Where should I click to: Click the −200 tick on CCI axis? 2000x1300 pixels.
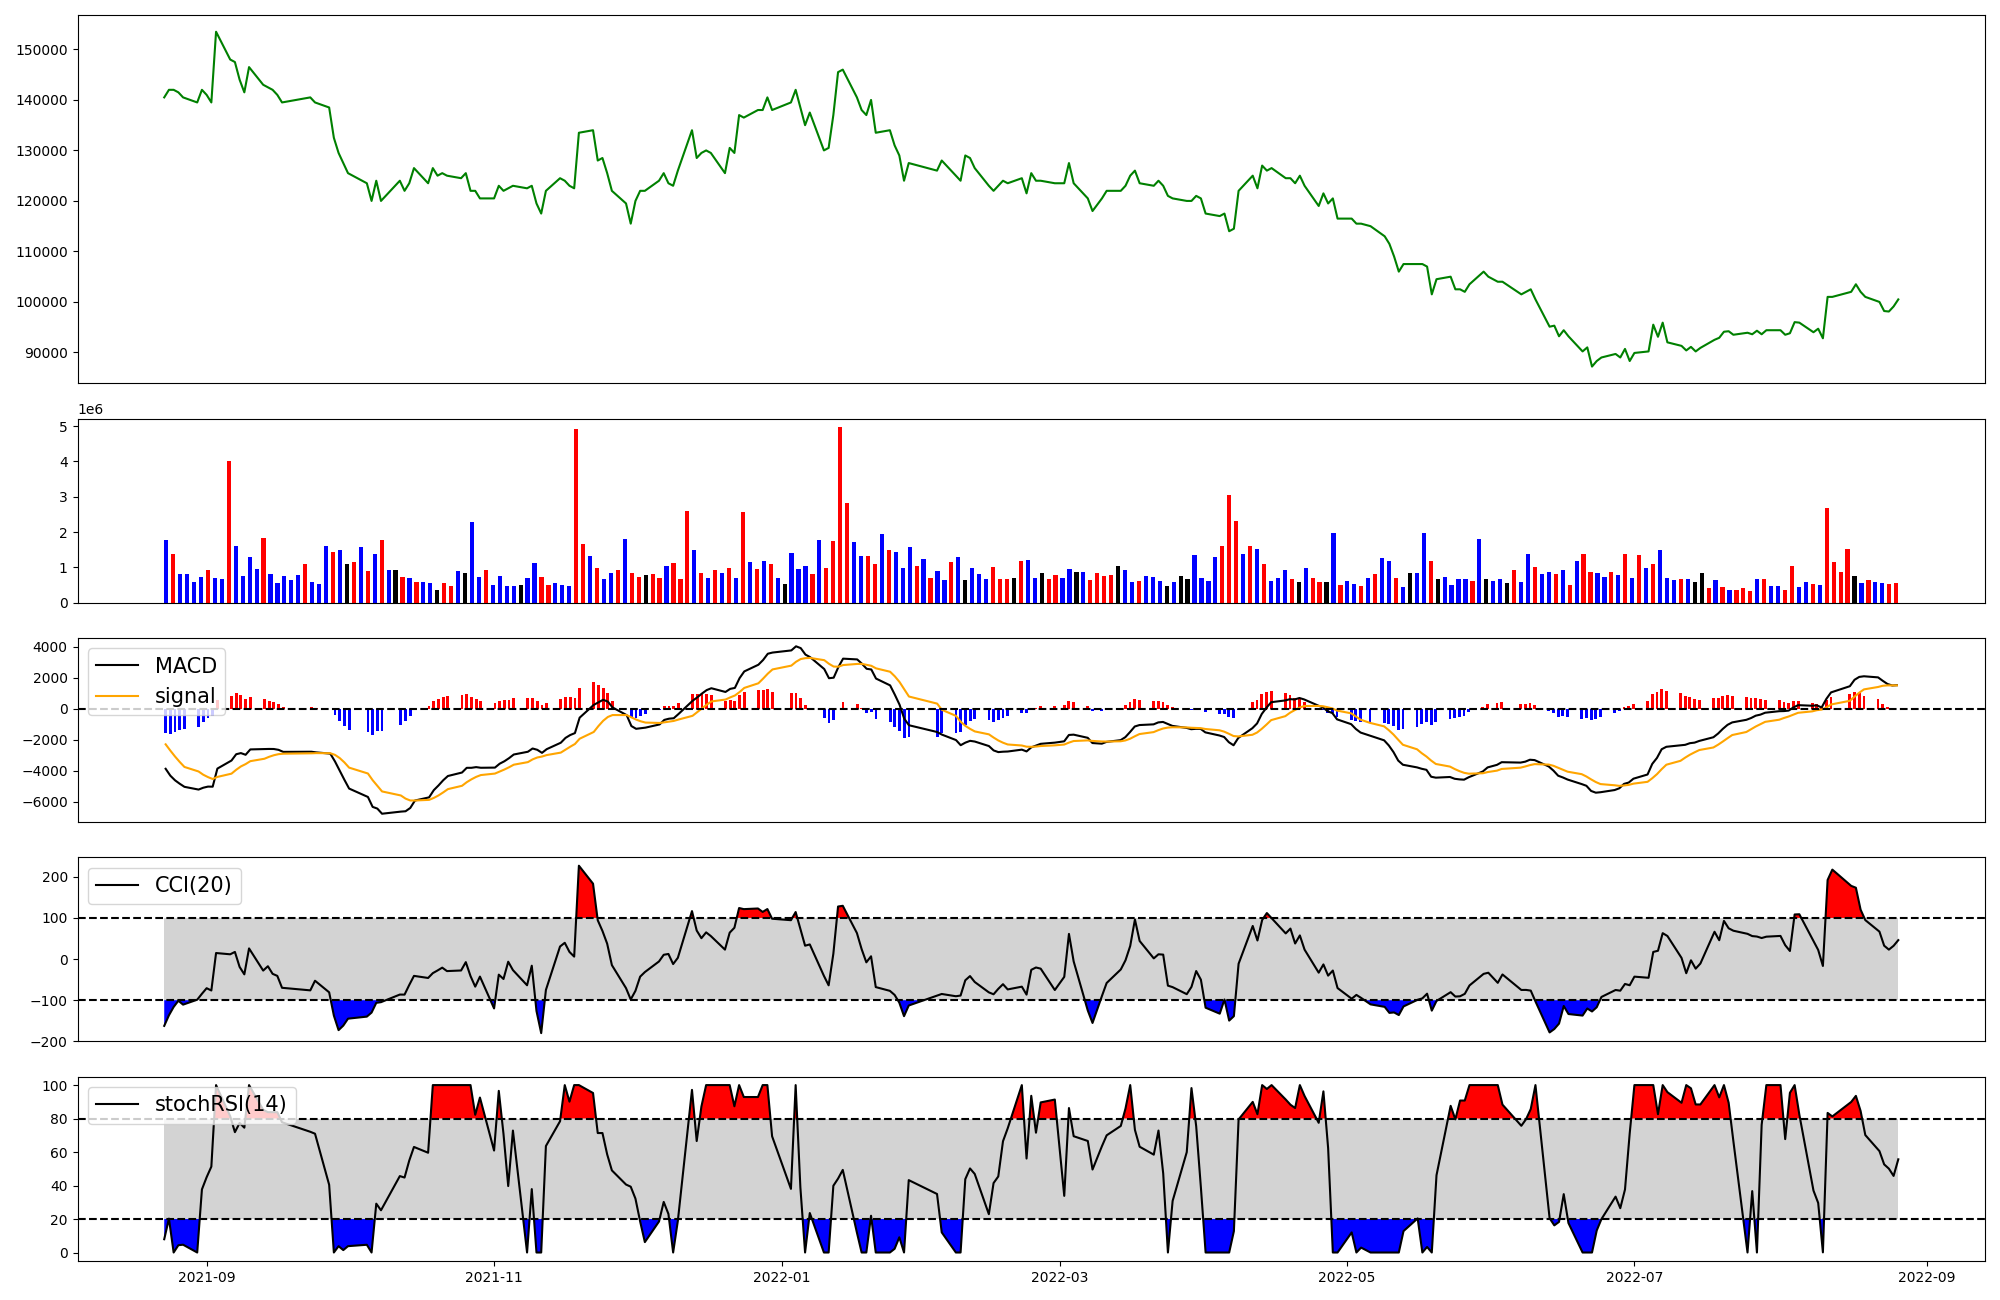[x=50, y=1042]
